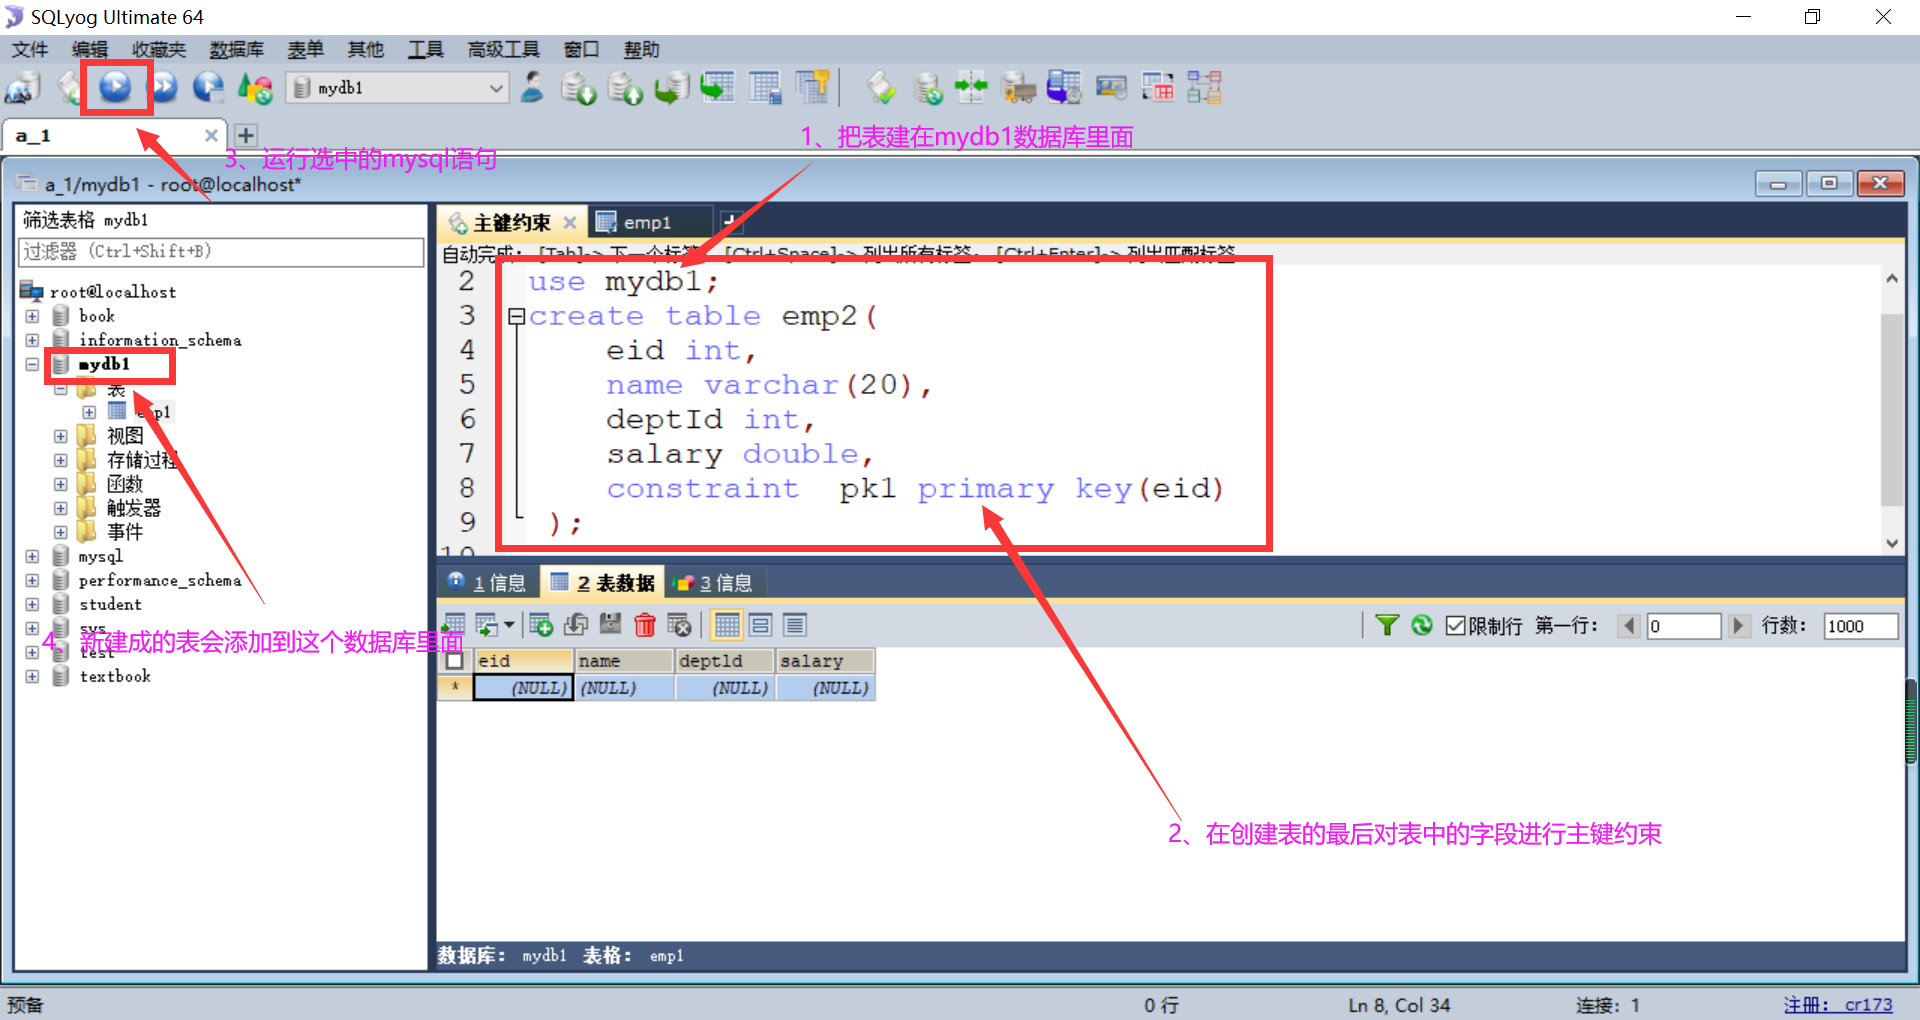Image resolution: width=1920 pixels, height=1020 pixels.
Task: Click the database export up-arrow icon
Action: click(x=625, y=88)
